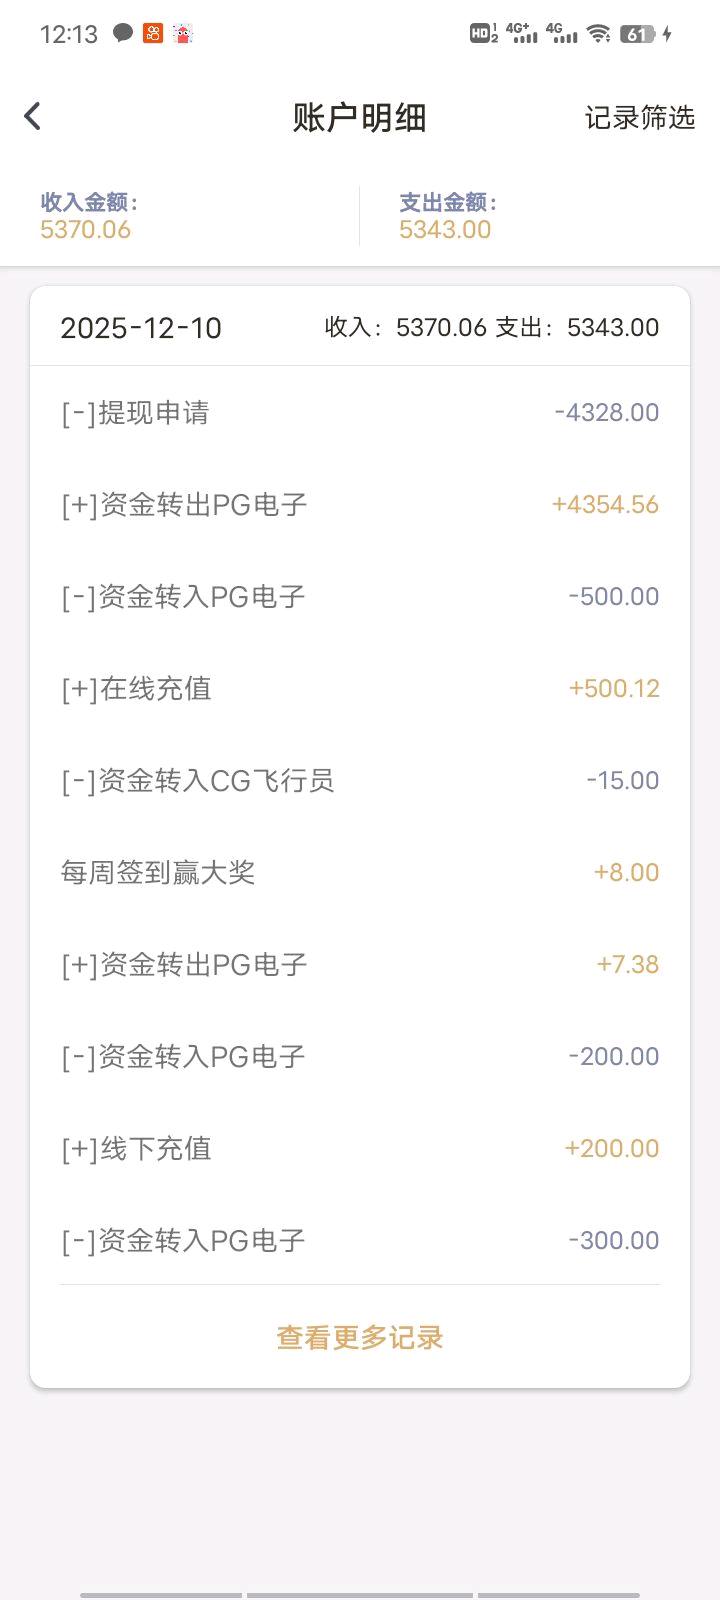Screen dimensions: 720x1600
Task: Tap the 支出金额 total summary
Action: tap(446, 216)
